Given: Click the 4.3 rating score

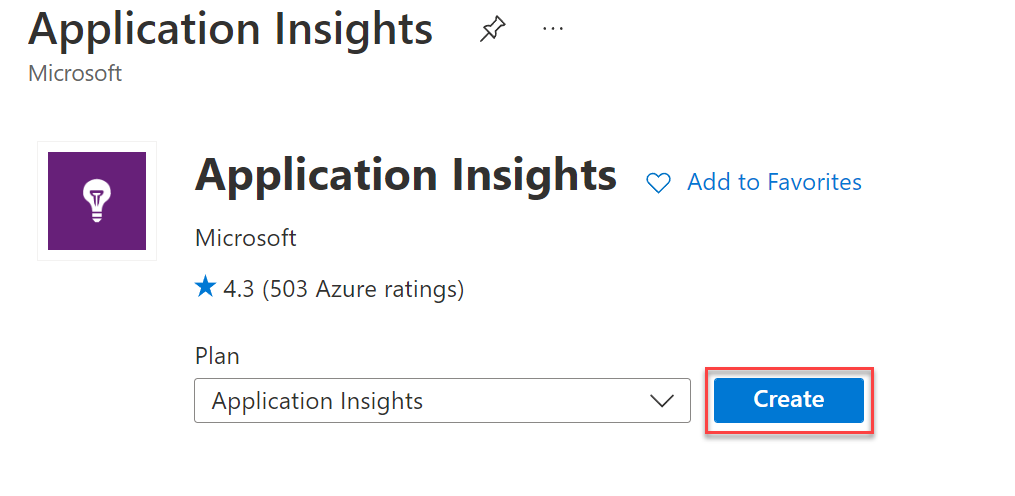Looking at the screenshot, I should coord(238,290).
